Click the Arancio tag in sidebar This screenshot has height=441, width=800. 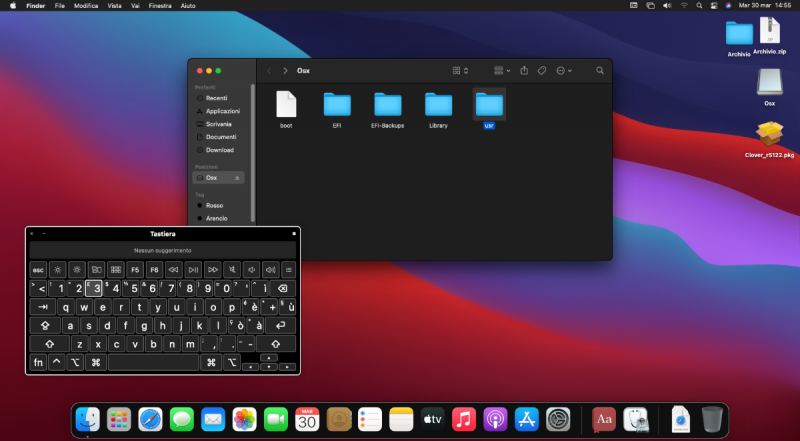pyautogui.click(x=218, y=218)
